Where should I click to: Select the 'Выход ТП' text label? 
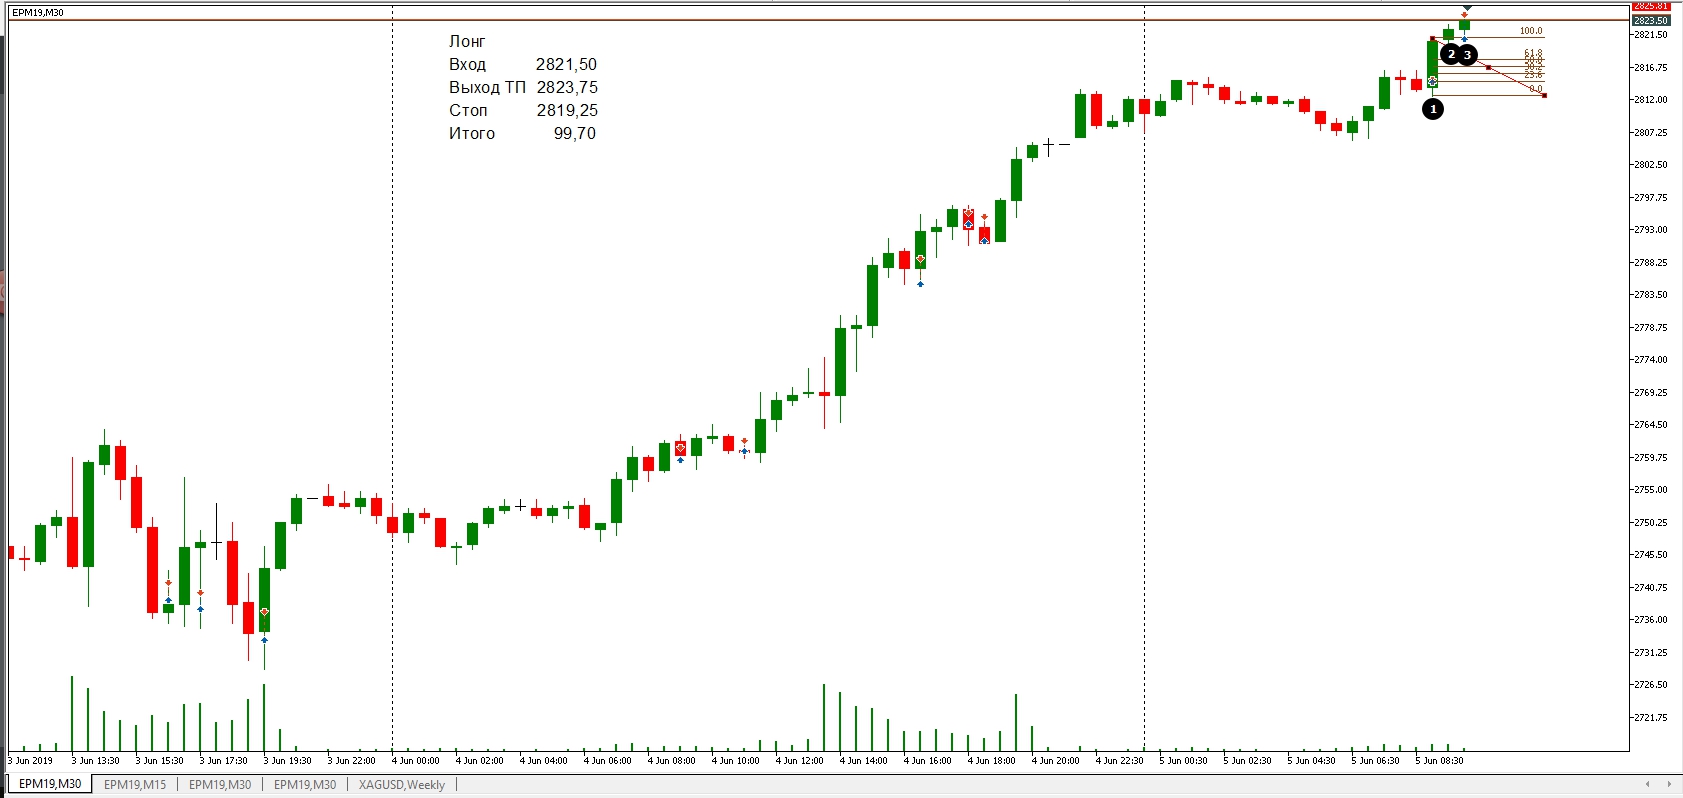[487, 87]
